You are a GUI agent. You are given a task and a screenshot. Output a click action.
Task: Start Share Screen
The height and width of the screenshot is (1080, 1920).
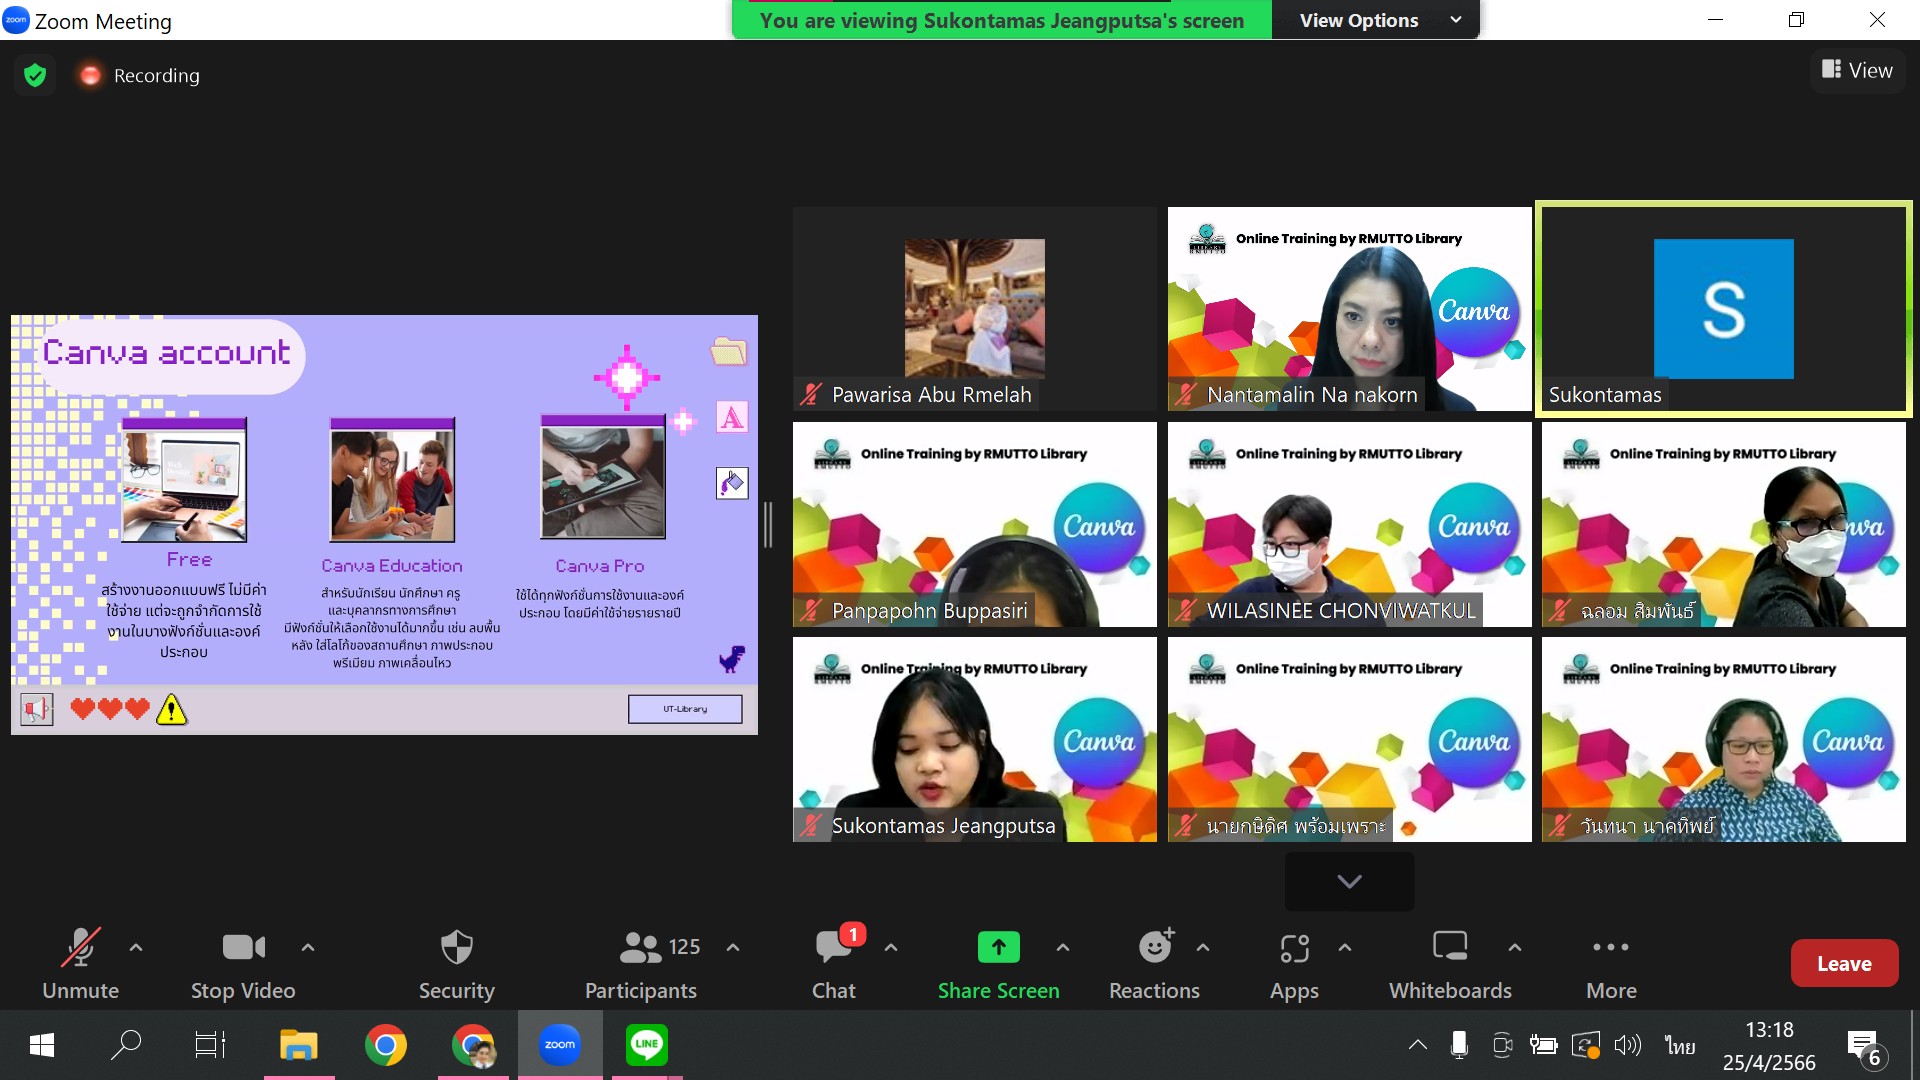coord(998,964)
